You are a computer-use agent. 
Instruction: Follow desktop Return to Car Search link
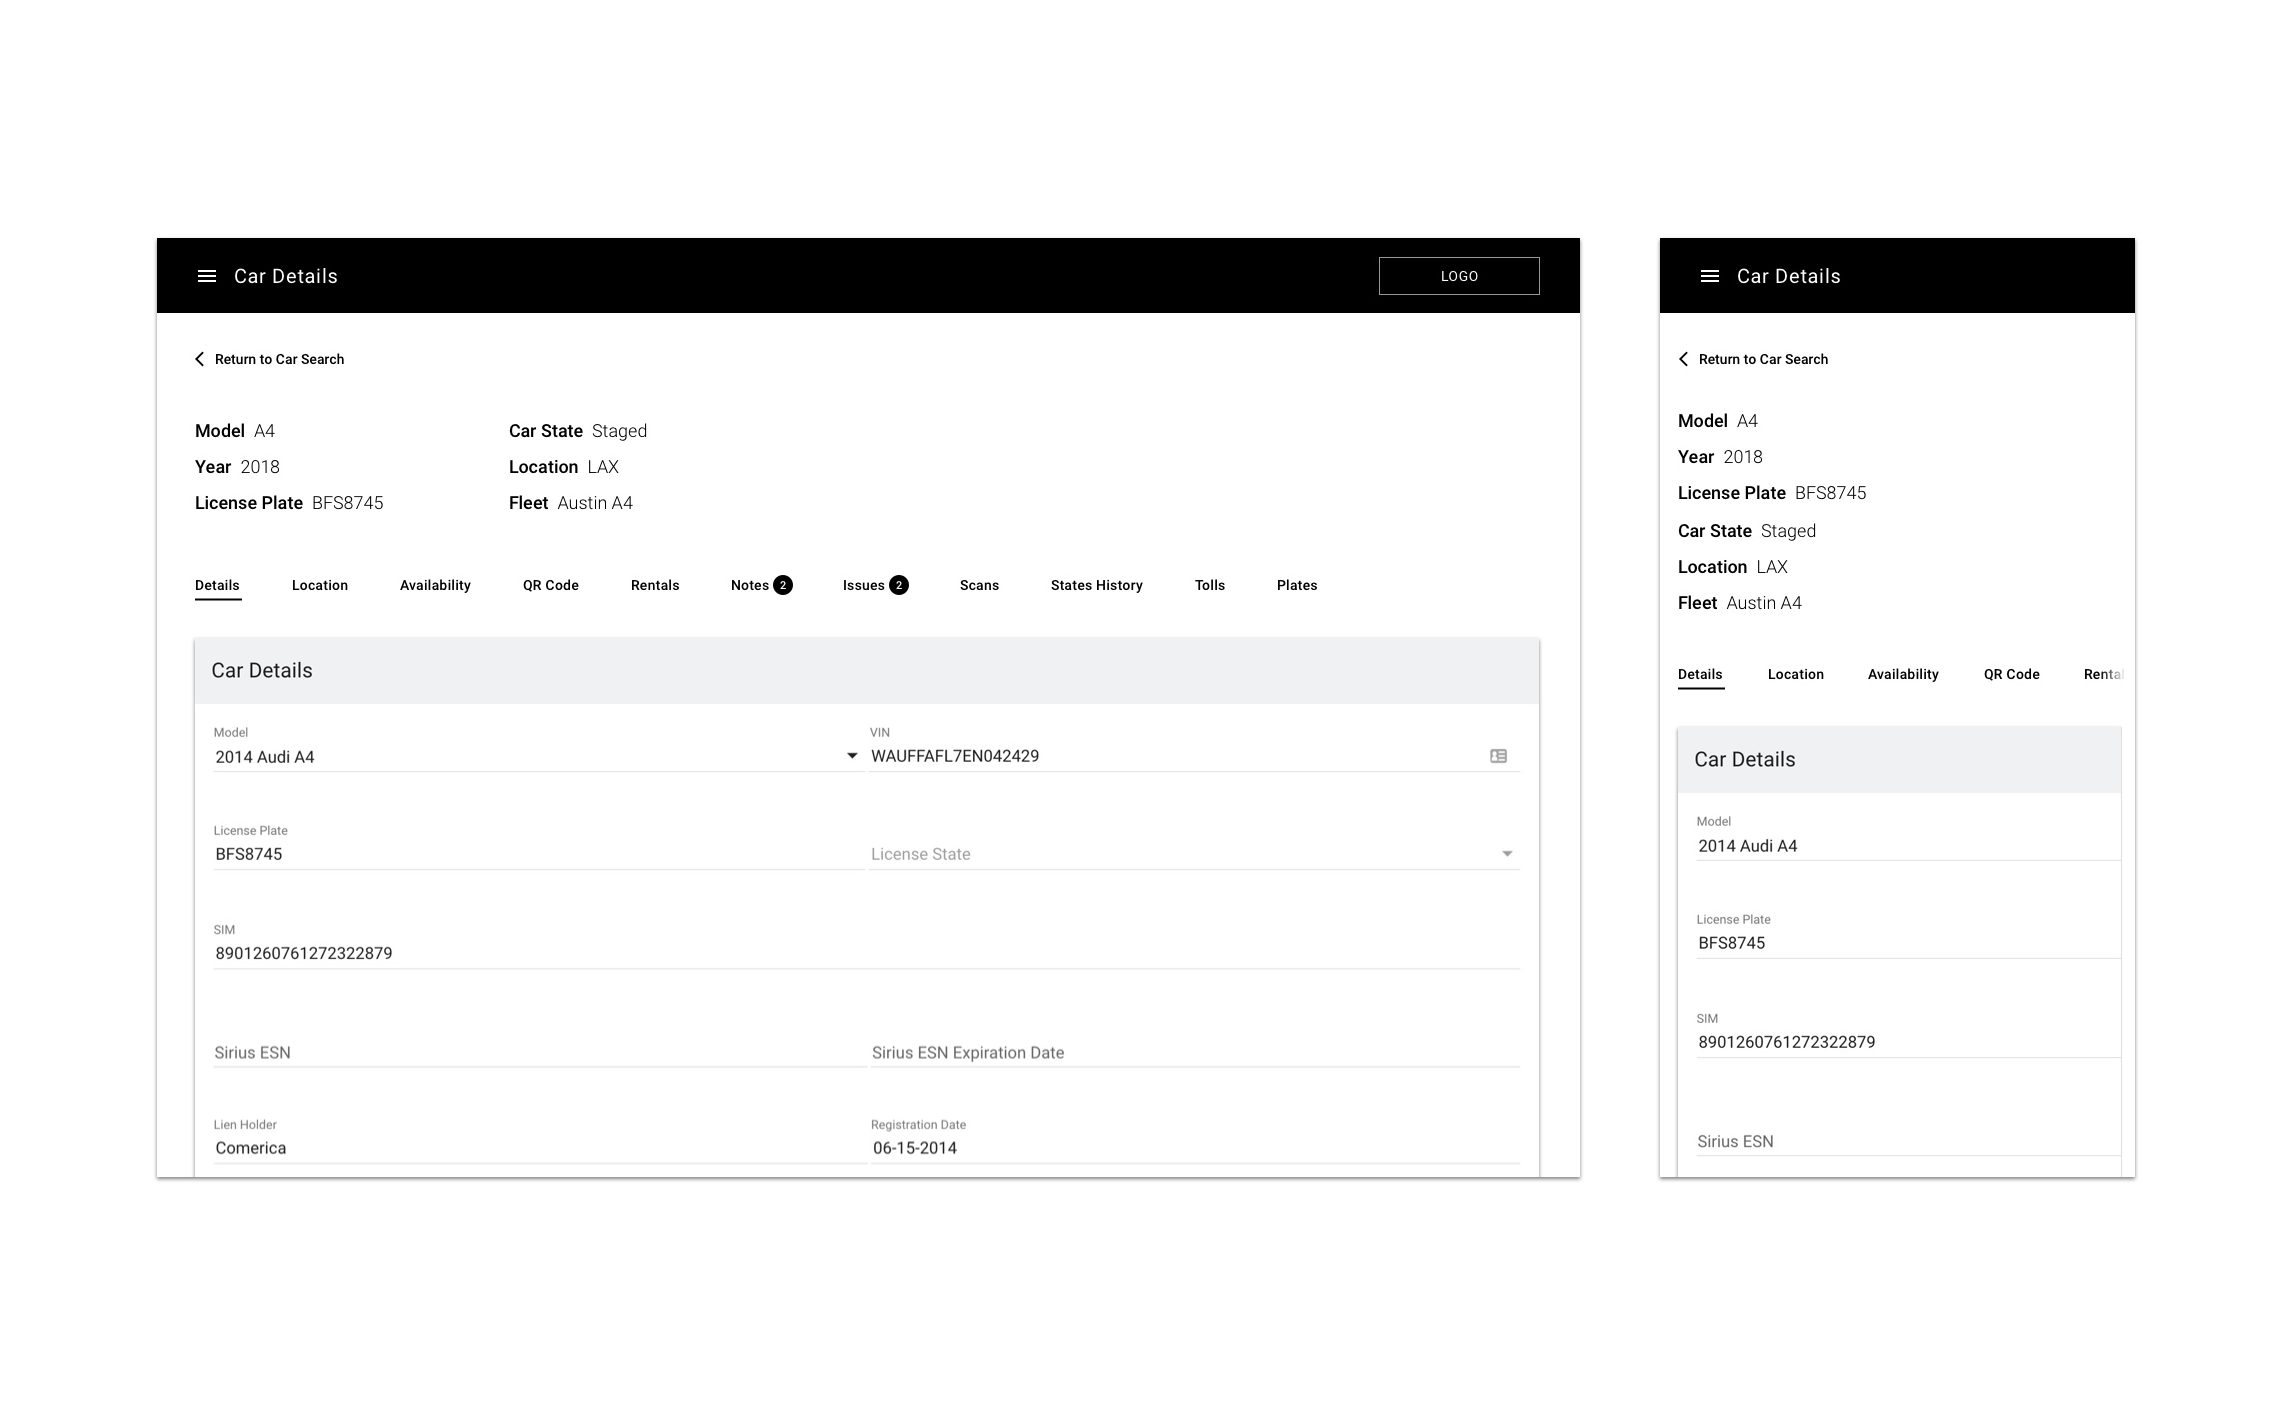tap(279, 359)
